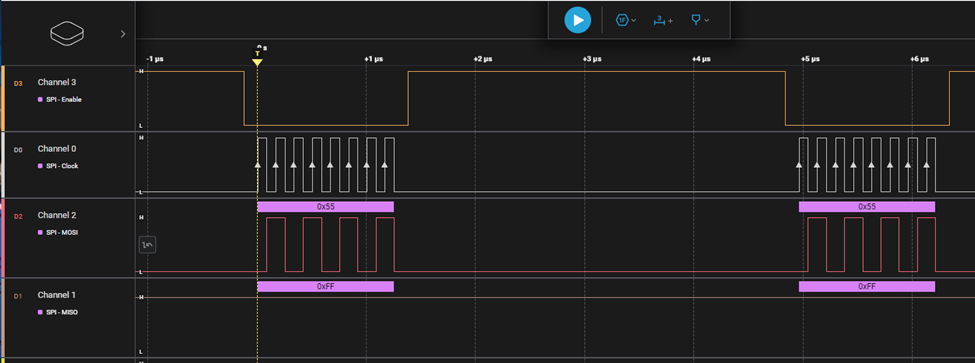Click the +3 µs time ruler label
Viewport: 975px width, 363px height.
tap(592, 59)
